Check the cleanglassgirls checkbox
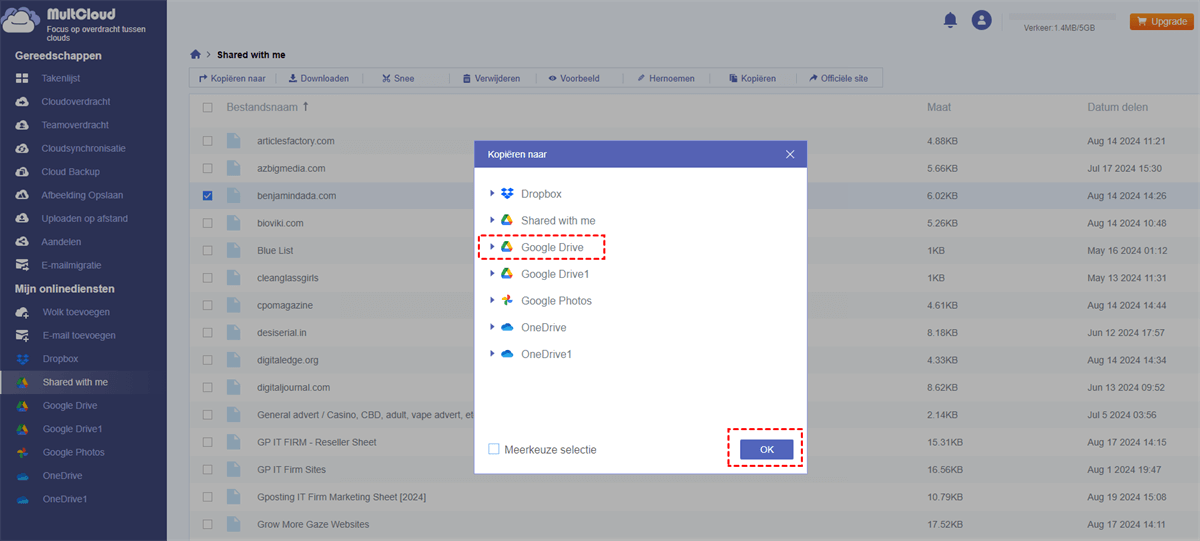Screen dimensions: 1200x541 [207, 278]
